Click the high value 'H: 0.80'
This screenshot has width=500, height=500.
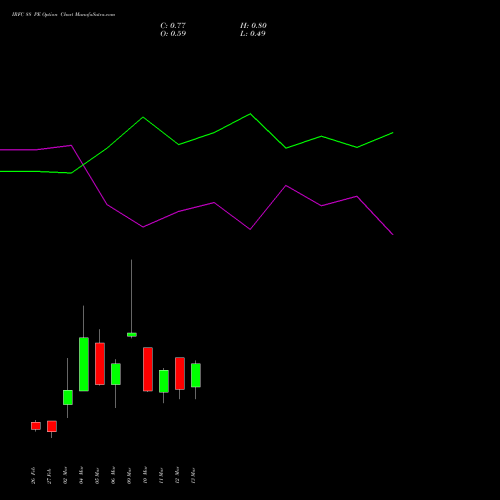253,26
